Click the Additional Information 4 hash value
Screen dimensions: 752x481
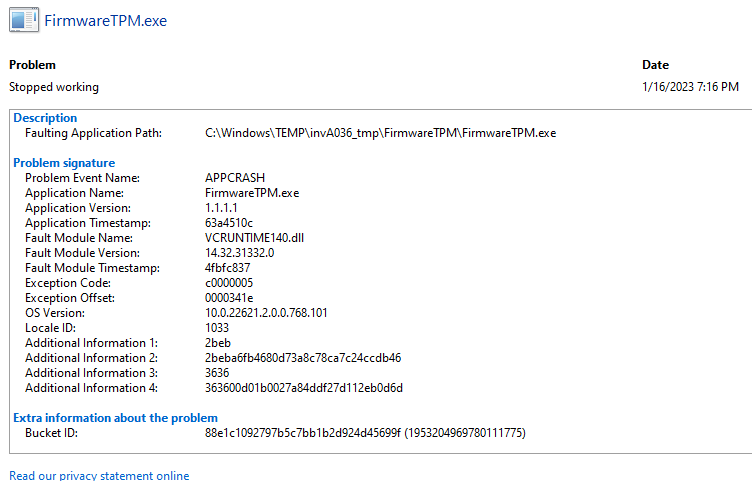[303, 388]
